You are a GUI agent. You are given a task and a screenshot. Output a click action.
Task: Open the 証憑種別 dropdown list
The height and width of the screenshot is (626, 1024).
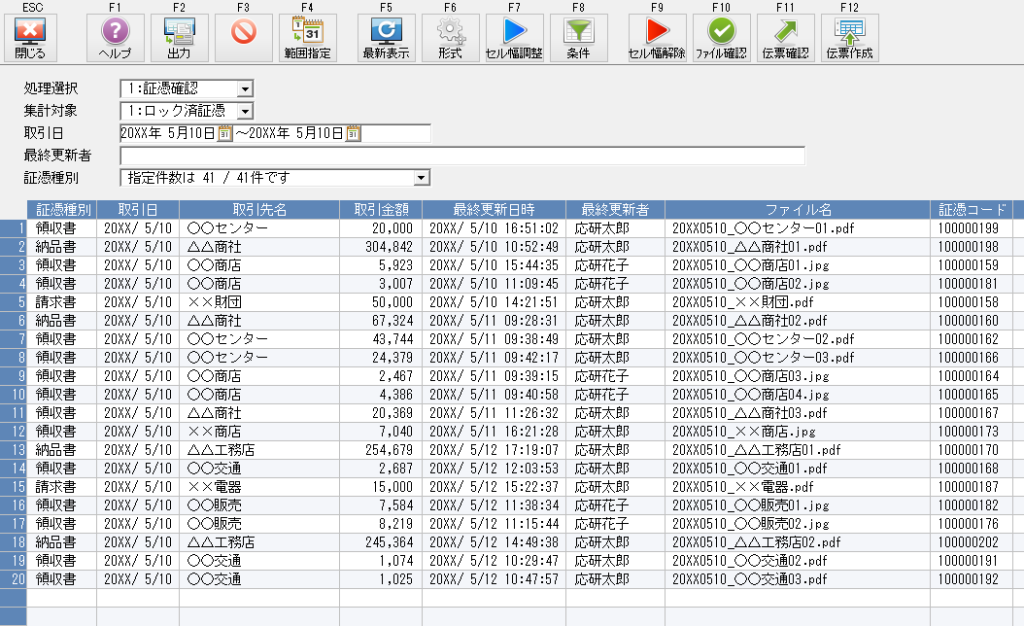421,177
